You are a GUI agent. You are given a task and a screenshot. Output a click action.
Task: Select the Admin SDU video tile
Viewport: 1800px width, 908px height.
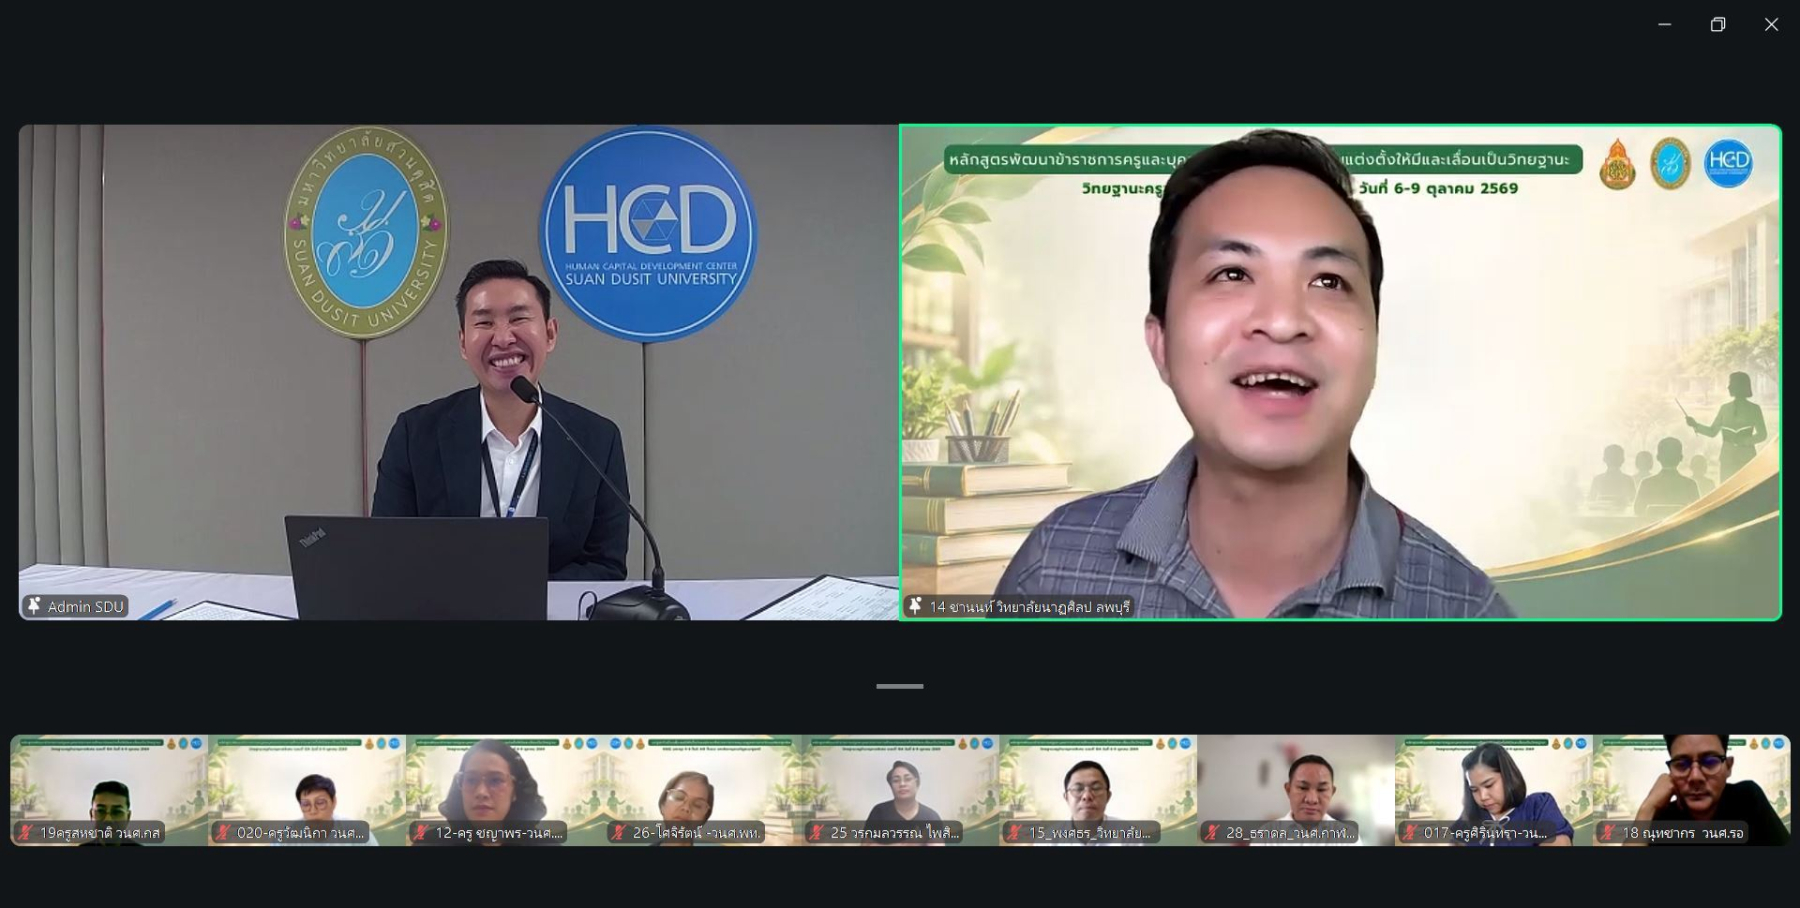point(458,372)
